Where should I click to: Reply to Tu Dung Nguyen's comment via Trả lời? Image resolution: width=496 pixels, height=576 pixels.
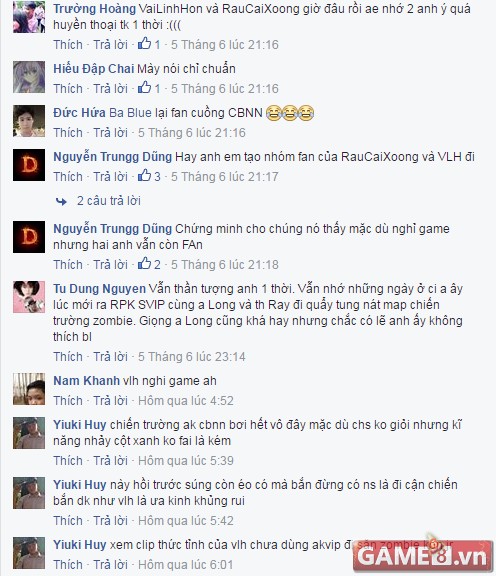tap(110, 356)
